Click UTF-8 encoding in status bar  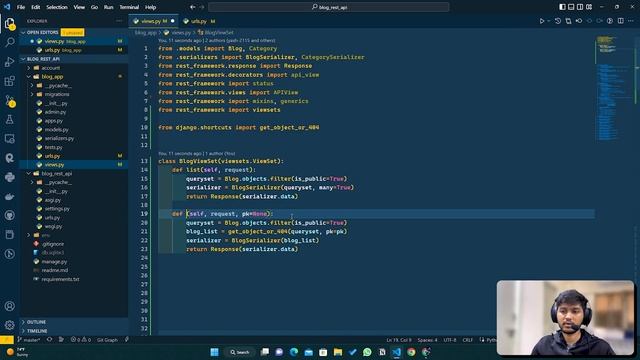(x=450, y=340)
